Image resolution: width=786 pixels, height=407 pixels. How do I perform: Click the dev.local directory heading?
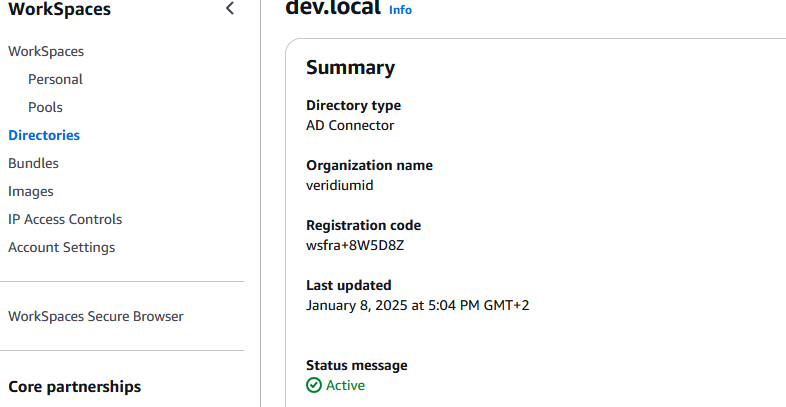[x=333, y=8]
